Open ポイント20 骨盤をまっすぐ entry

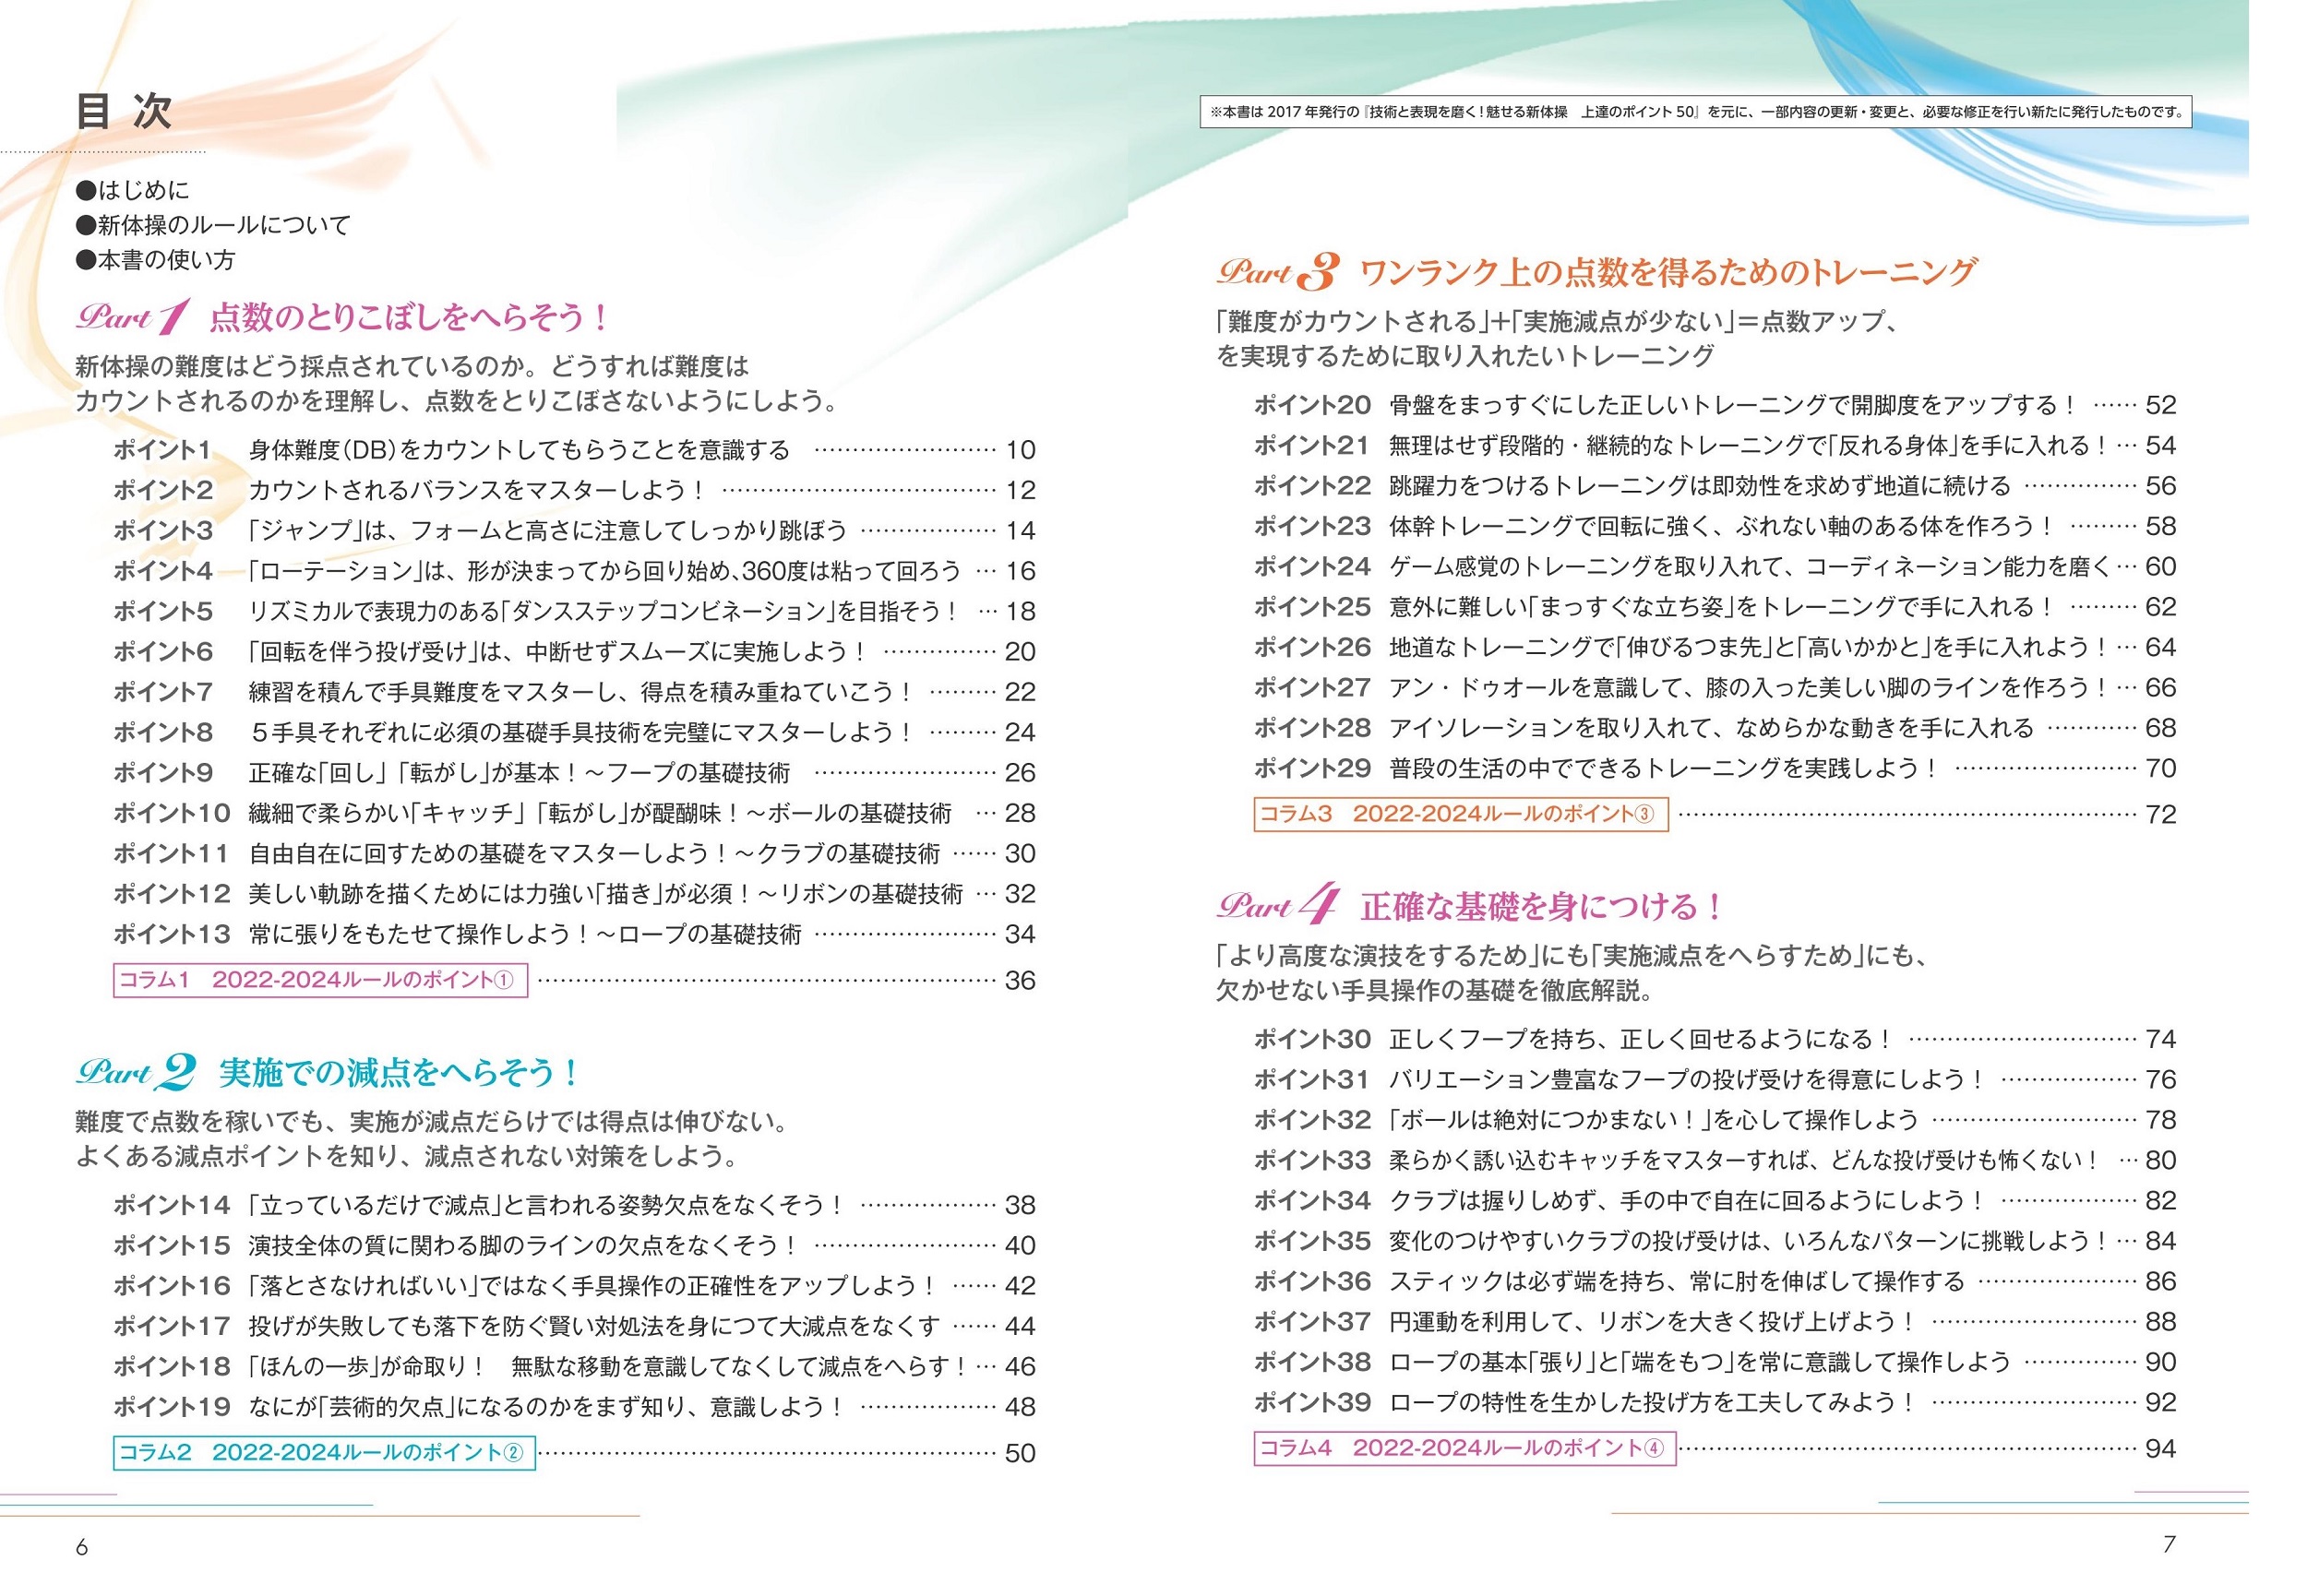tap(1715, 405)
